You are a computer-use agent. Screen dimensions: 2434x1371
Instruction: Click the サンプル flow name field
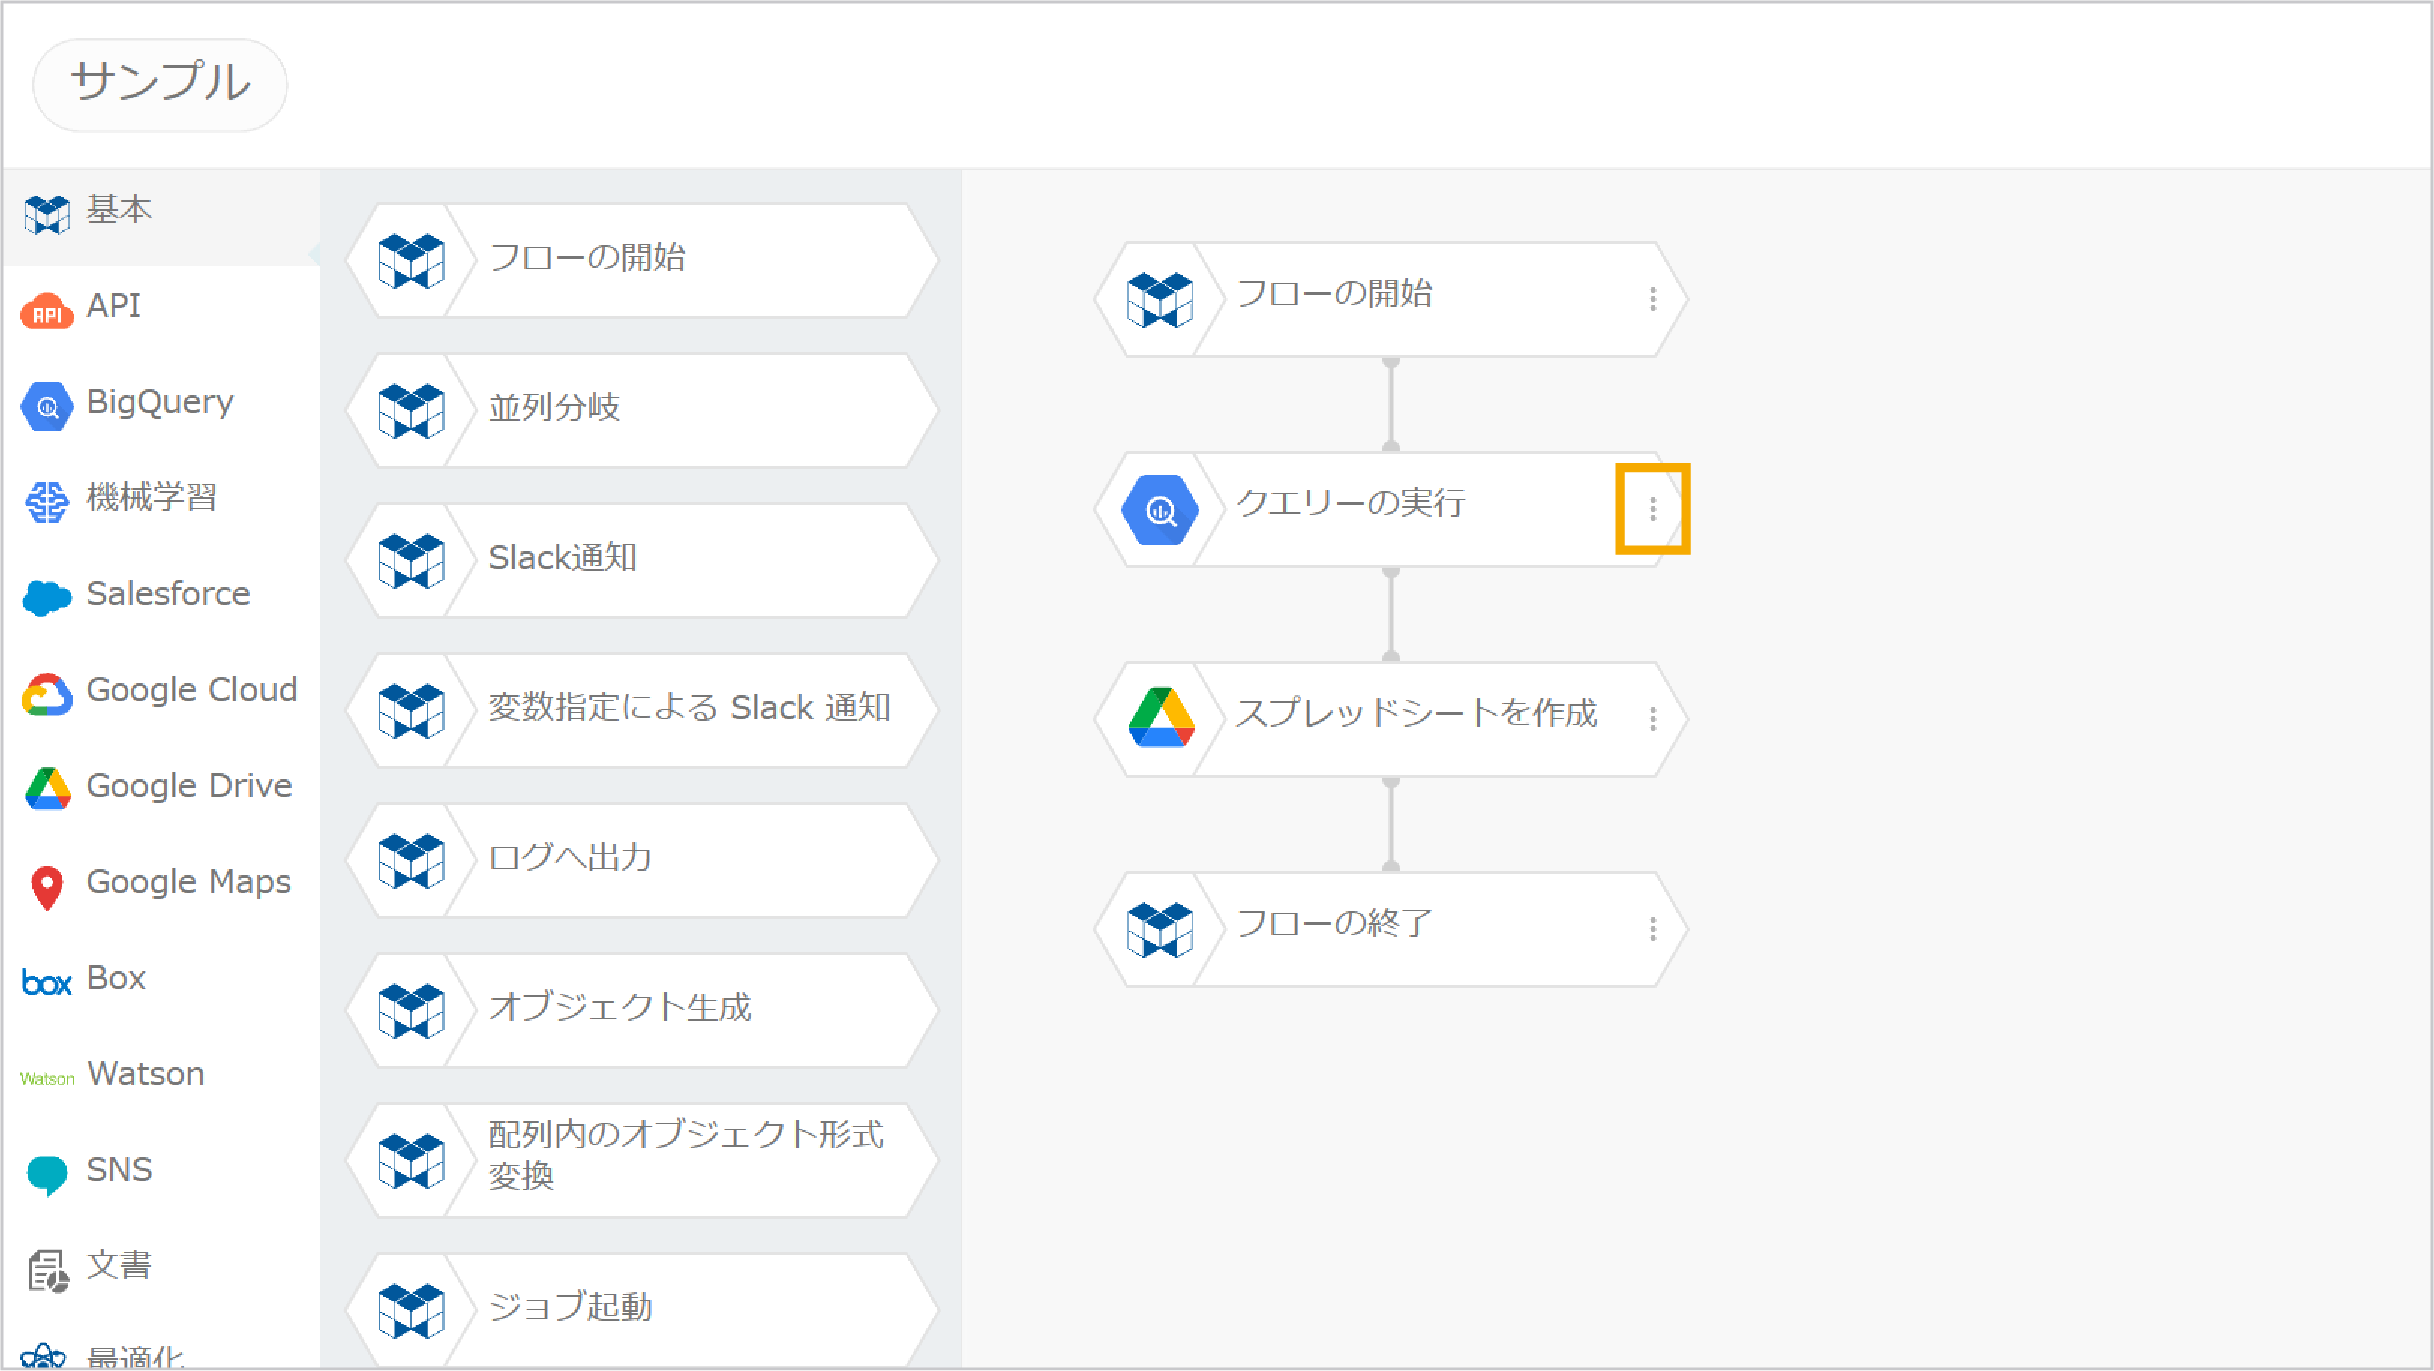(160, 85)
